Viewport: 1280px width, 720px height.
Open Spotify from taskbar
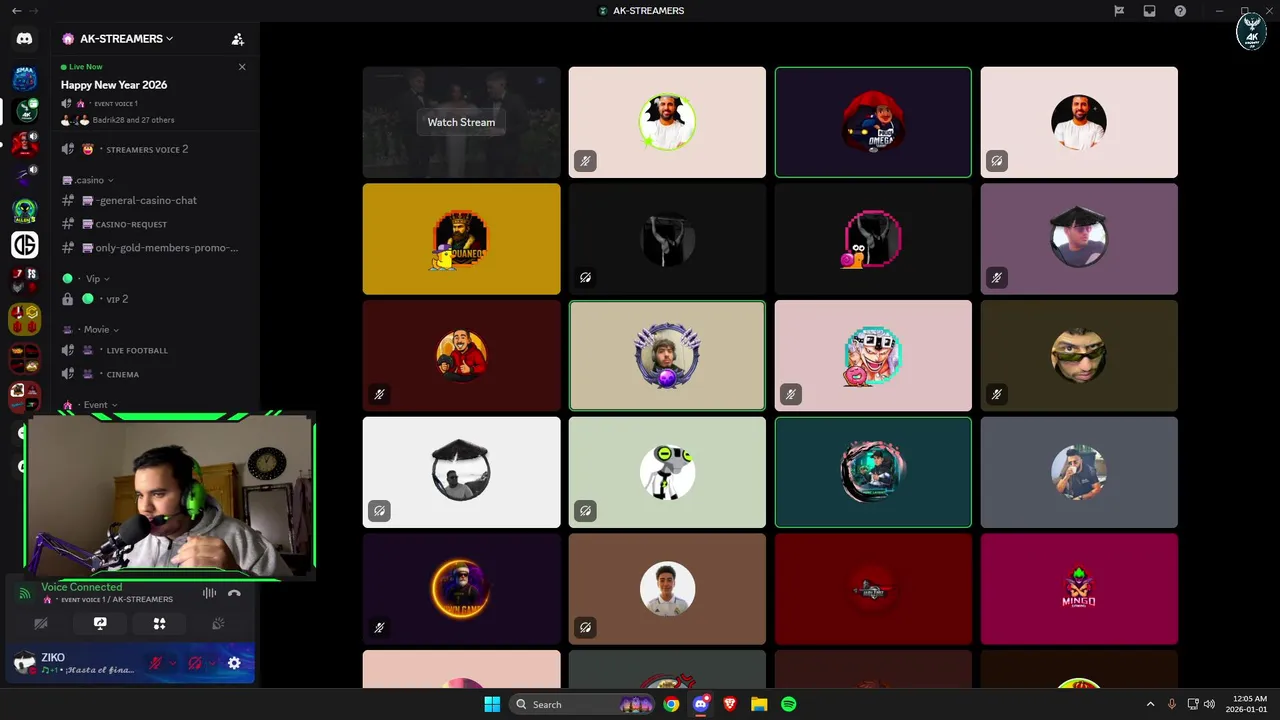click(788, 704)
